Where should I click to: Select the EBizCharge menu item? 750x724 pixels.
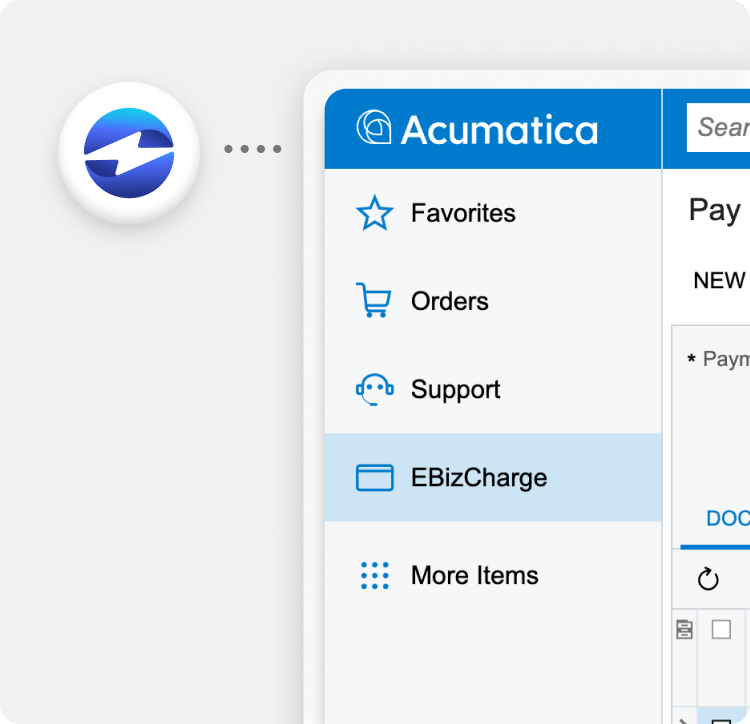tap(493, 477)
